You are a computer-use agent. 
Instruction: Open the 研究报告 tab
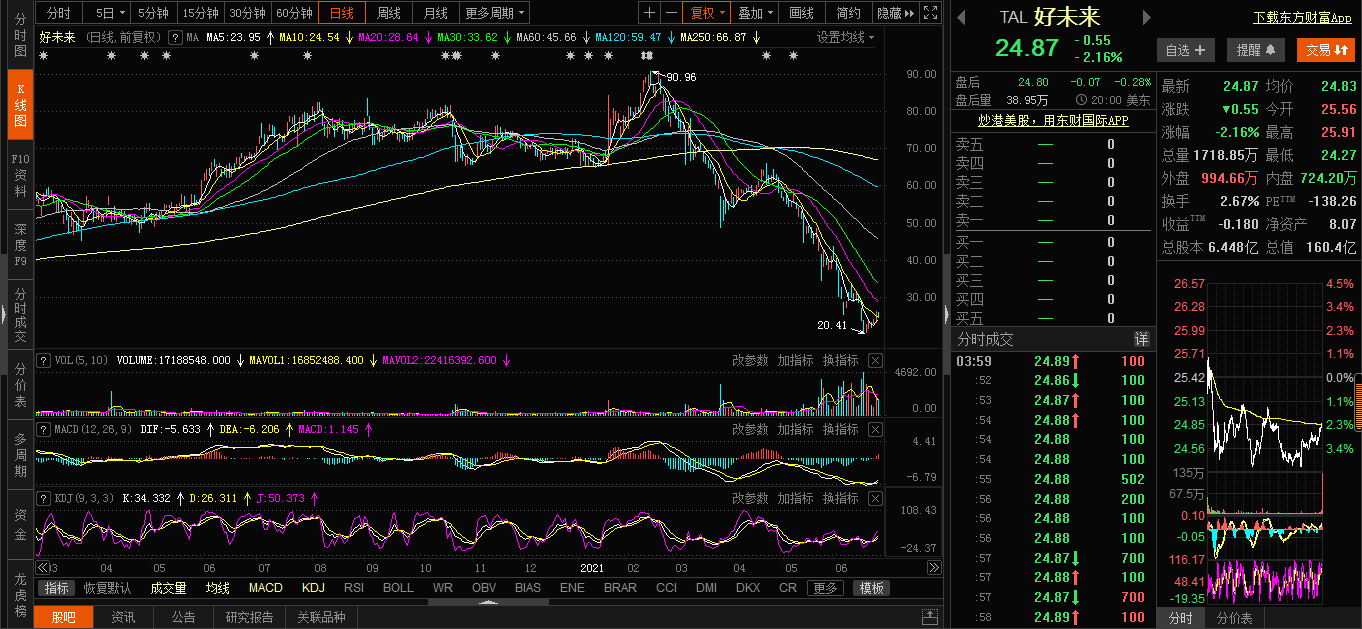point(249,617)
